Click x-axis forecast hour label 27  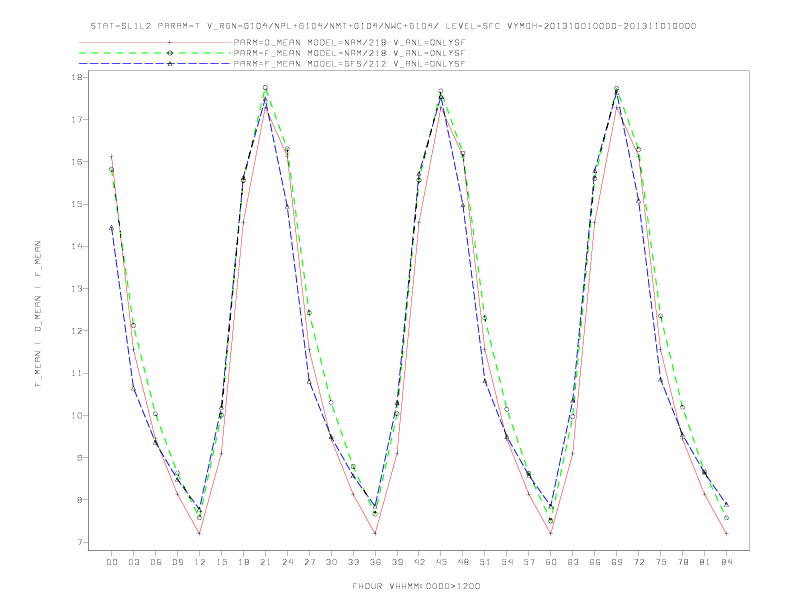(309, 562)
